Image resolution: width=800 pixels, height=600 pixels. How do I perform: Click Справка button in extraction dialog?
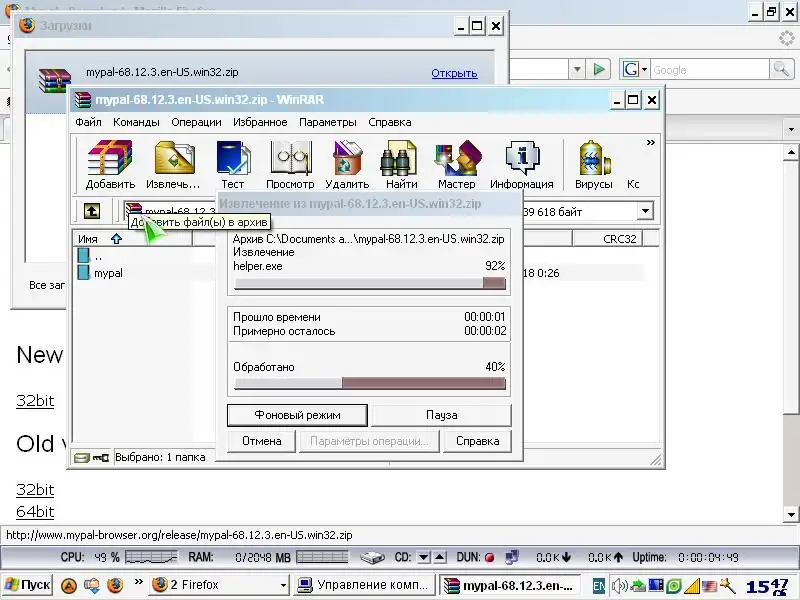tap(477, 441)
